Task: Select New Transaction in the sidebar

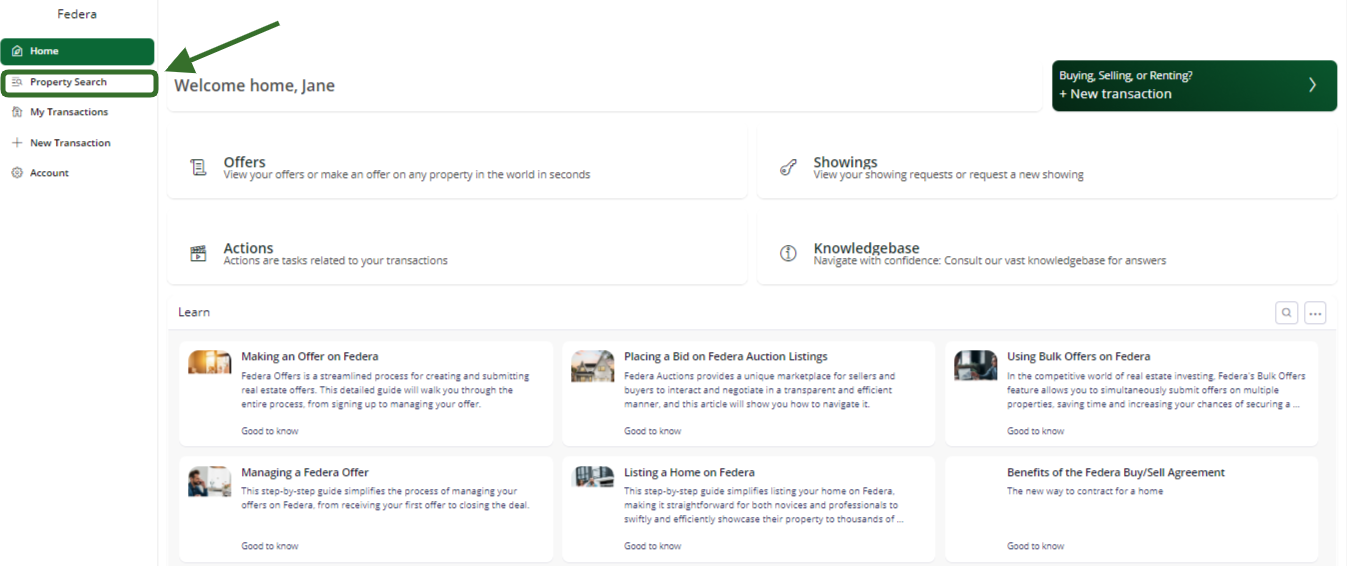Action: click(x=78, y=143)
